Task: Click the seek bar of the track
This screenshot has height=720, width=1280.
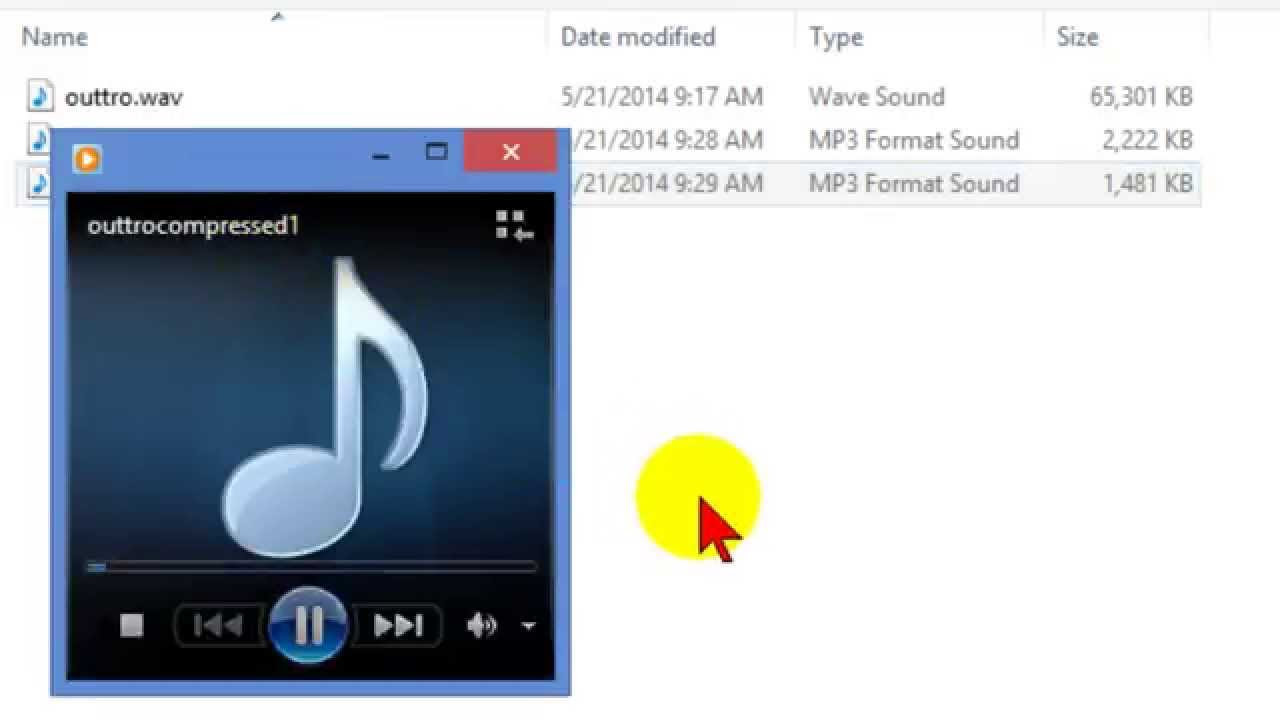Action: coord(311,567)
